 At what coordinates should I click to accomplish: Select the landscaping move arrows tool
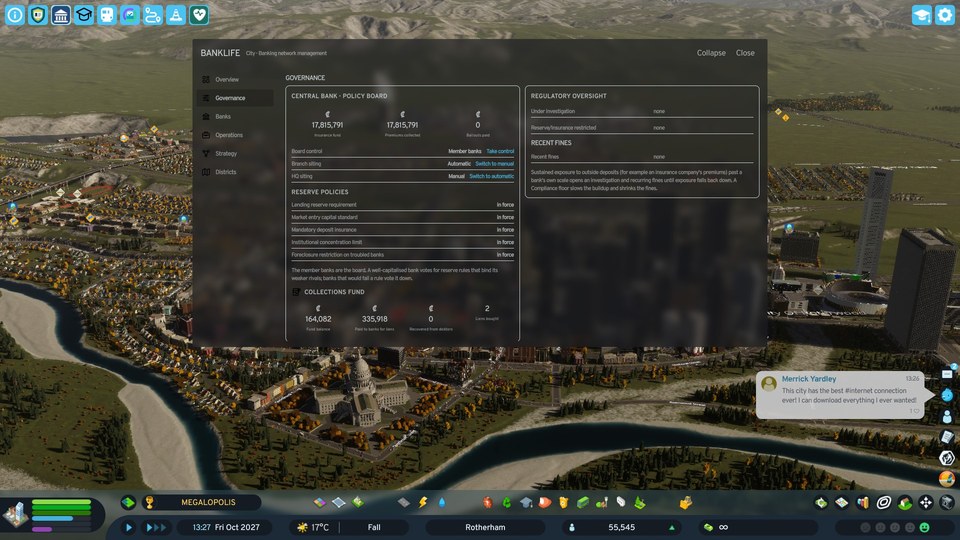(926, 503)
